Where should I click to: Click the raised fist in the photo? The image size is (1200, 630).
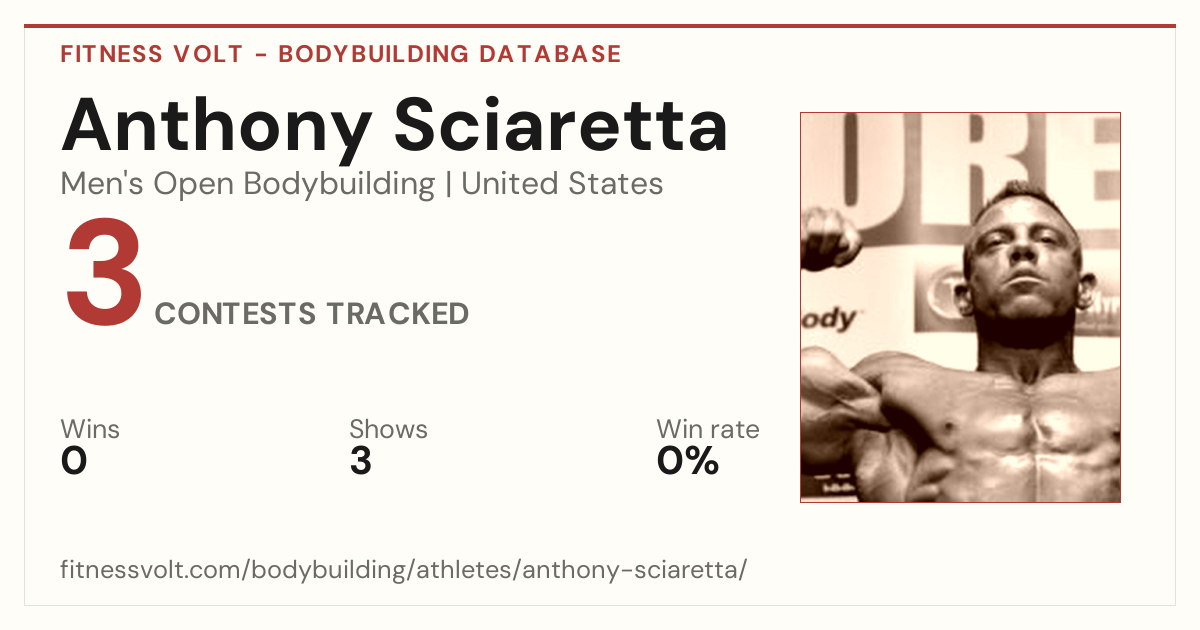click(x=830, y=240)
